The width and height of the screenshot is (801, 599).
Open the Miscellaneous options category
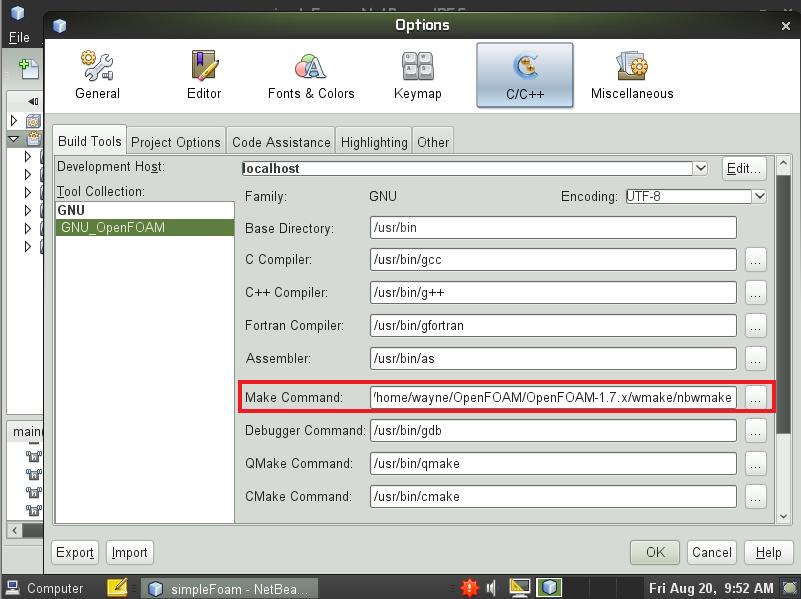click(x=632, y=76)
